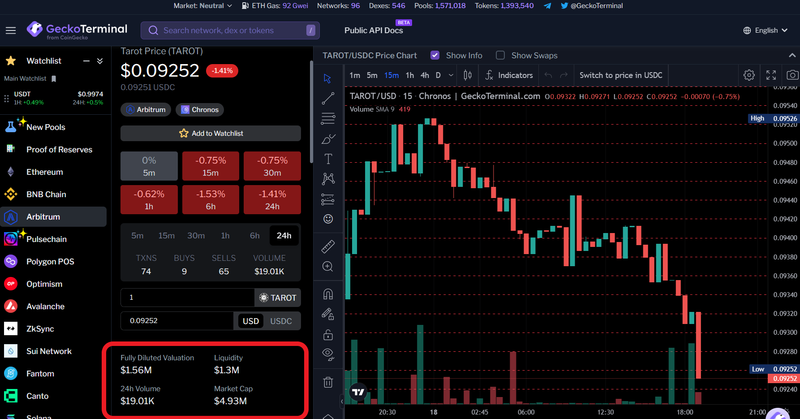This screenshot has height=419, width=800.
Task: Switch the chart to fullscreen mode
Action: click(771, 75)
